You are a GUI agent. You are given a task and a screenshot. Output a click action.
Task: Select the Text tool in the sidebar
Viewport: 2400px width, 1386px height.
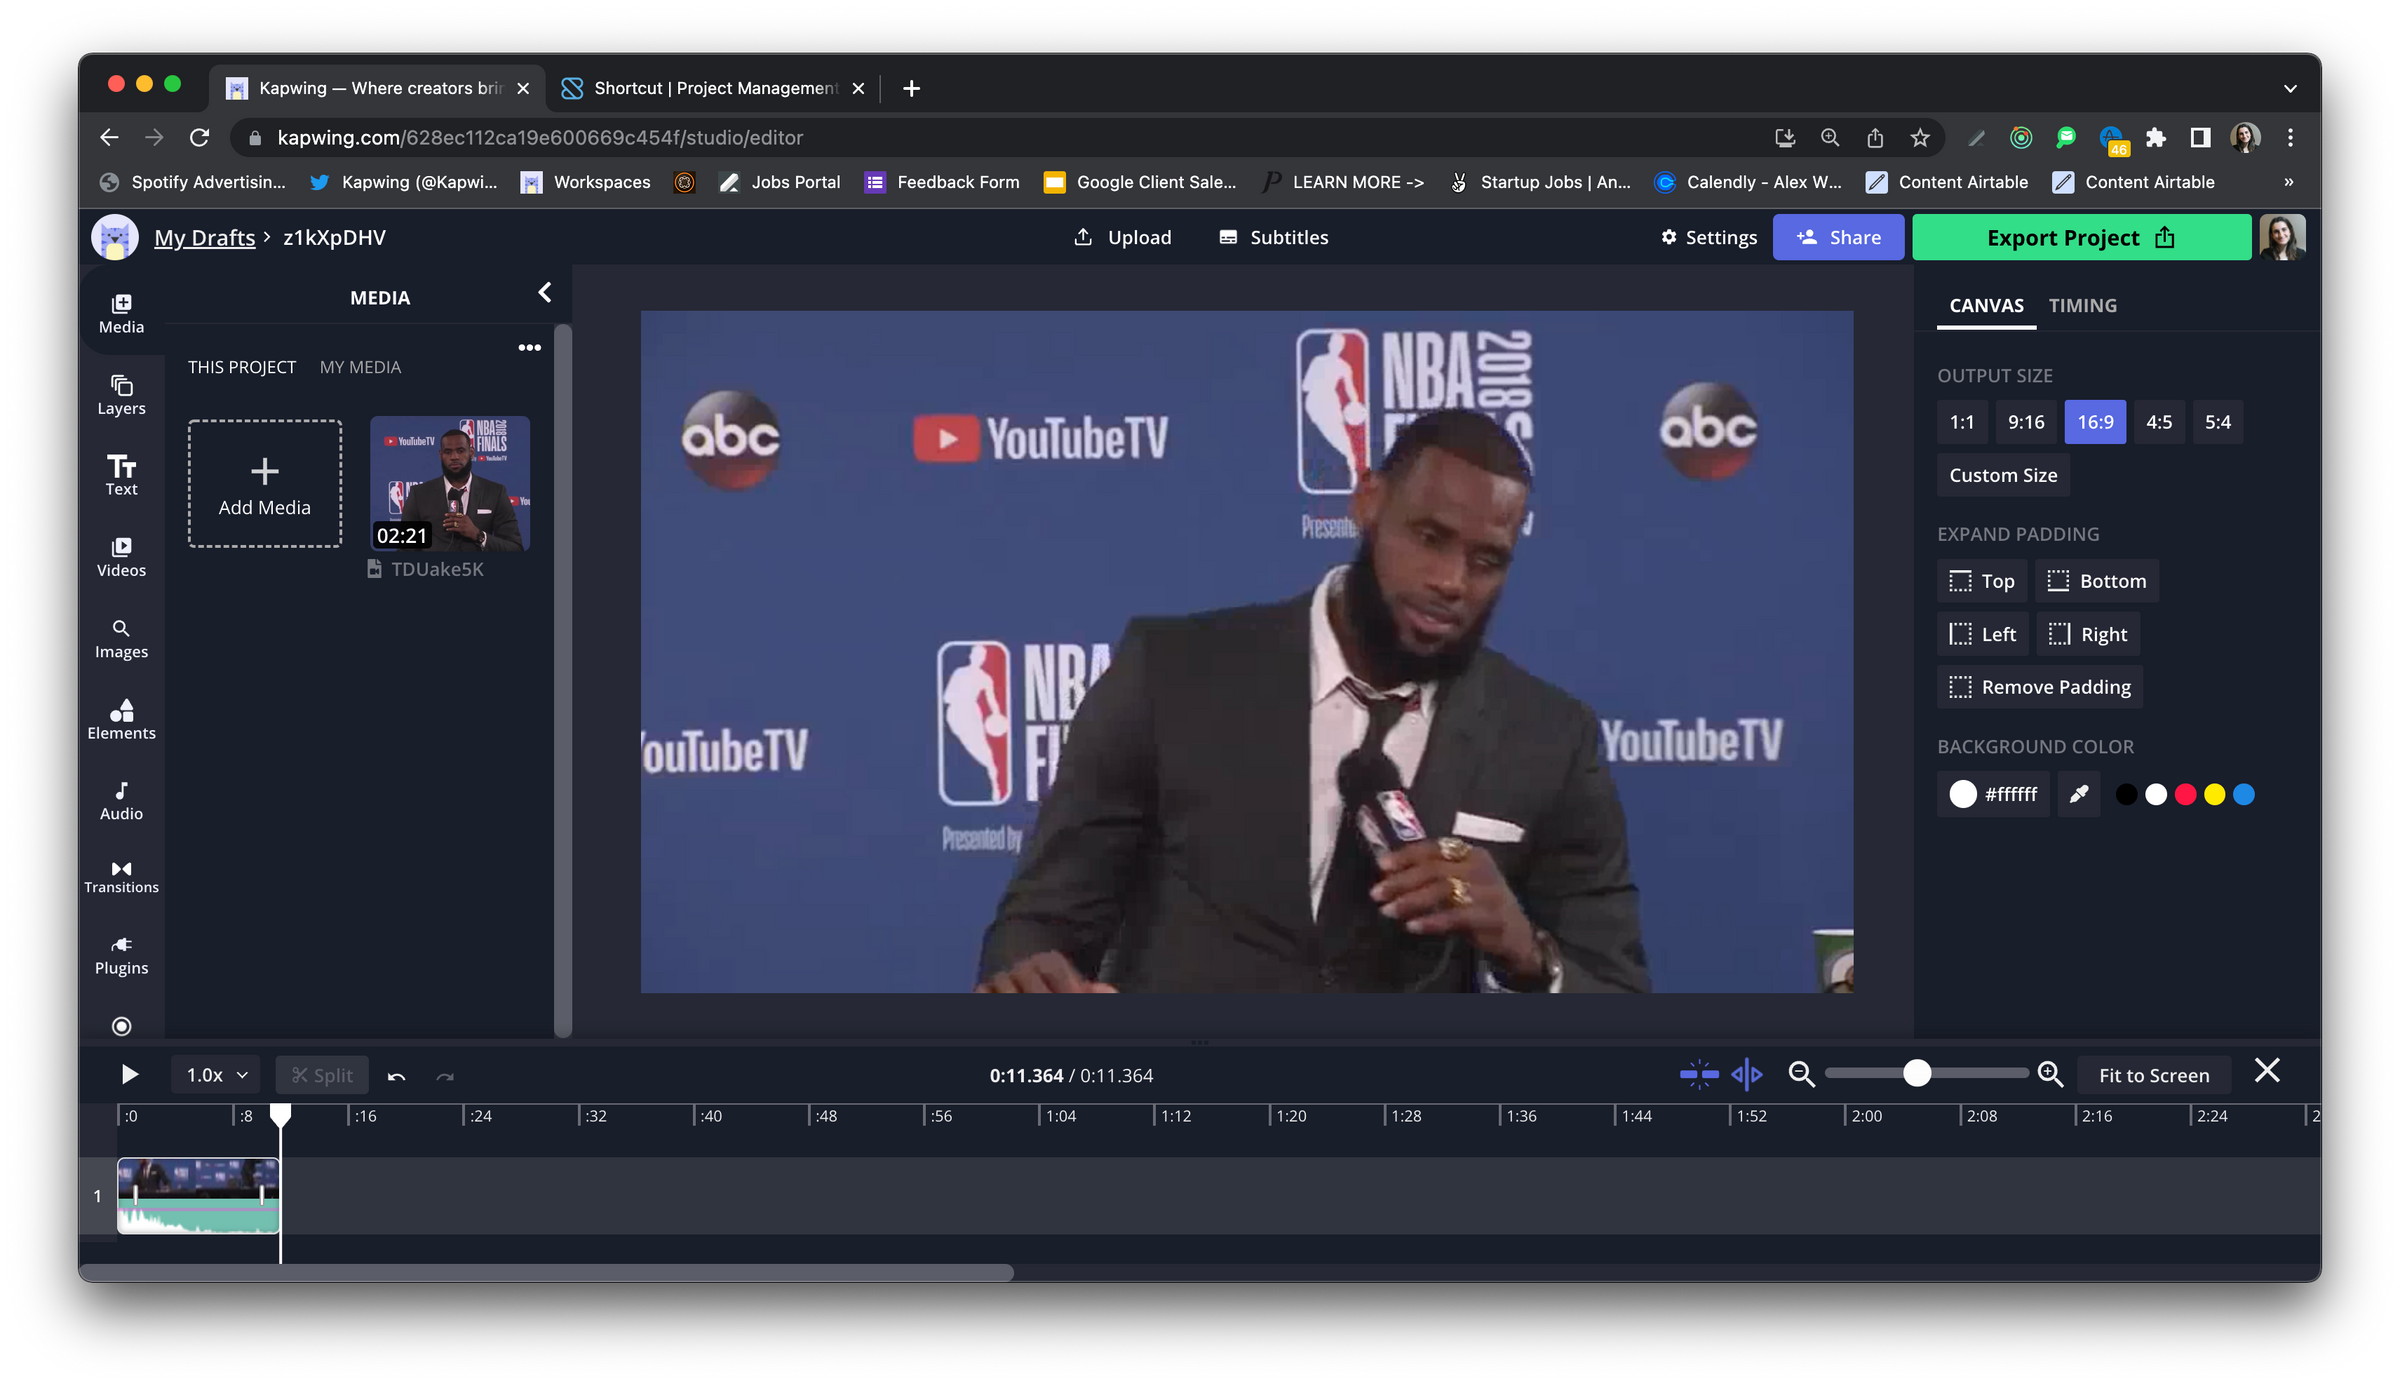(120, 474)
